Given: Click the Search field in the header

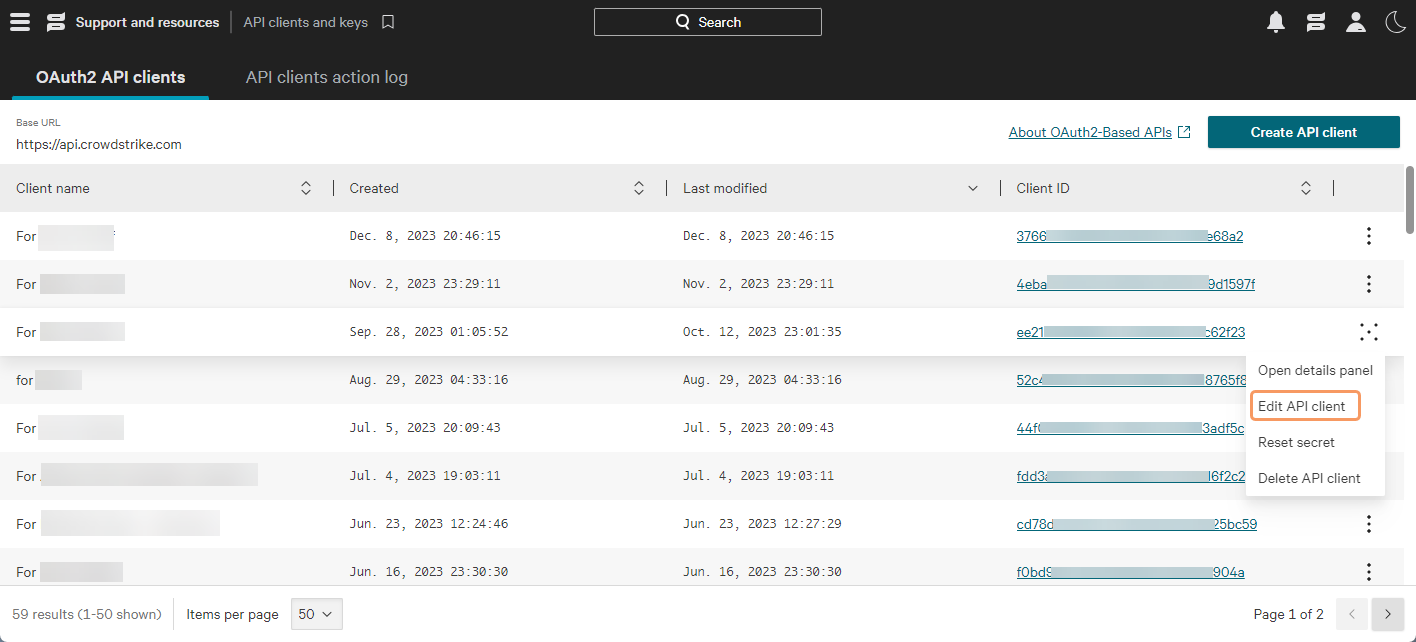Looking at the screenshot, I should tap(708, 22).
